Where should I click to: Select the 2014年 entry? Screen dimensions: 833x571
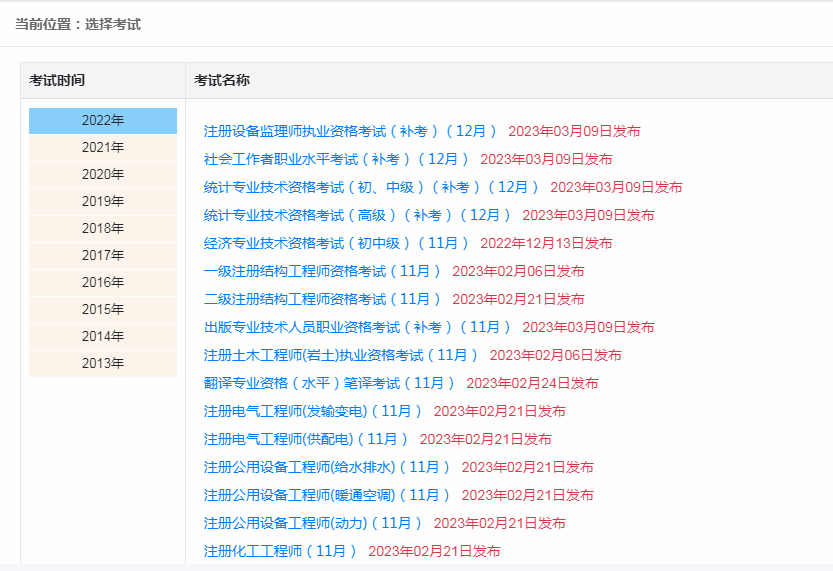(103, 337)
